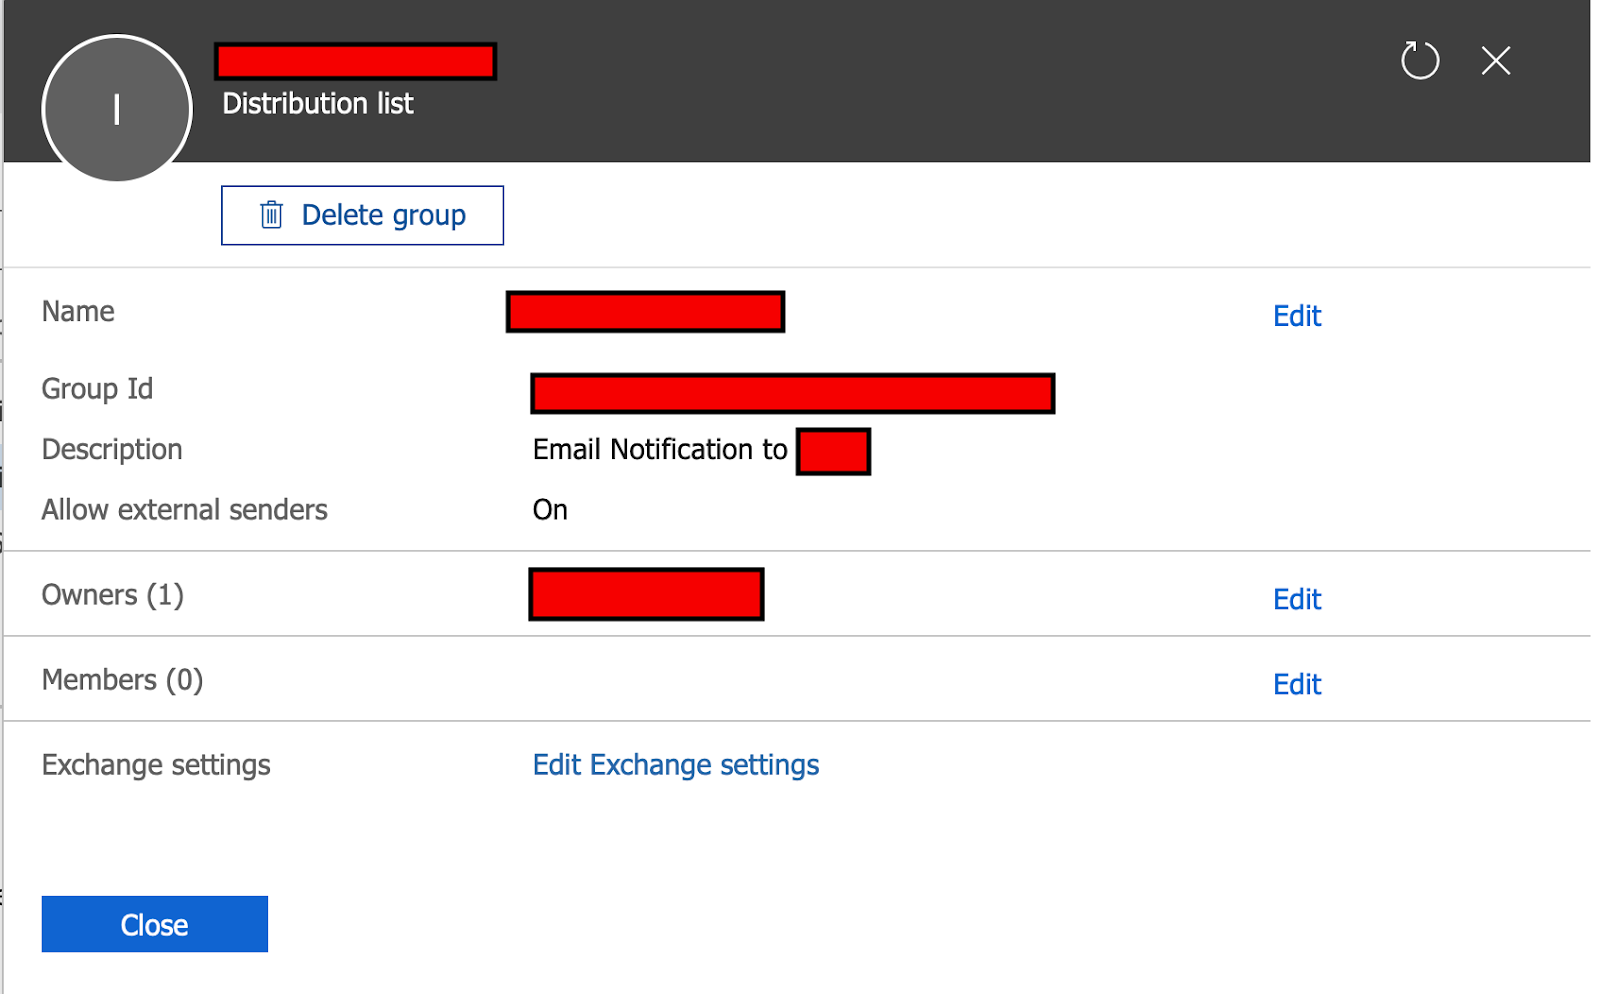Refresh the group details panel
This screenshot has width=1600, height=994.
tap(1419, 61)
